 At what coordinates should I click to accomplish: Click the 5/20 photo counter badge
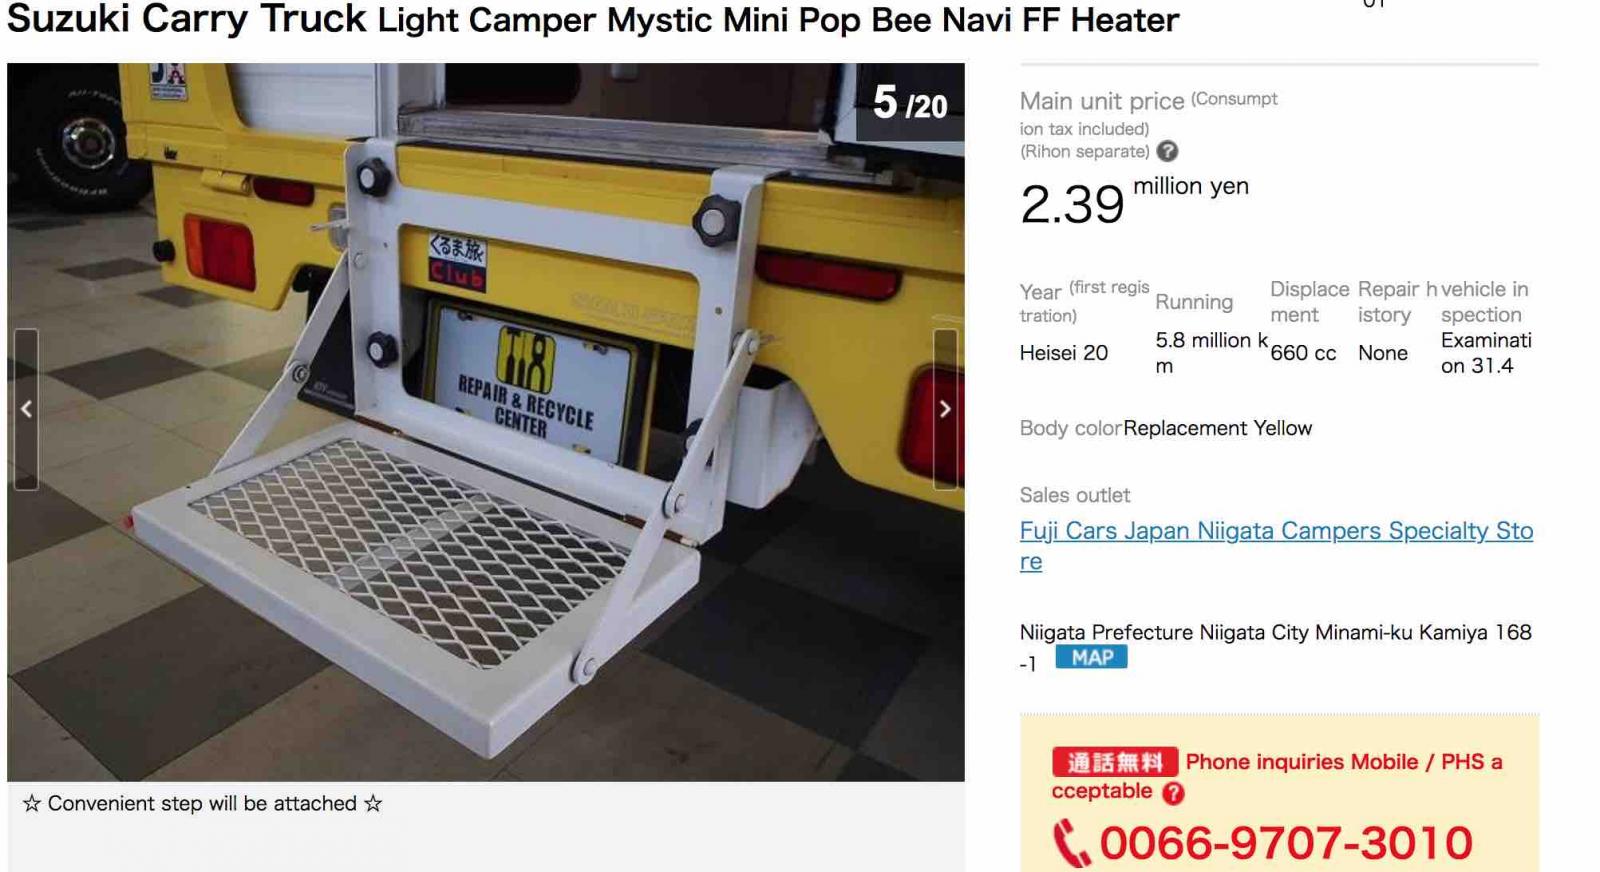tap(910, 102)
